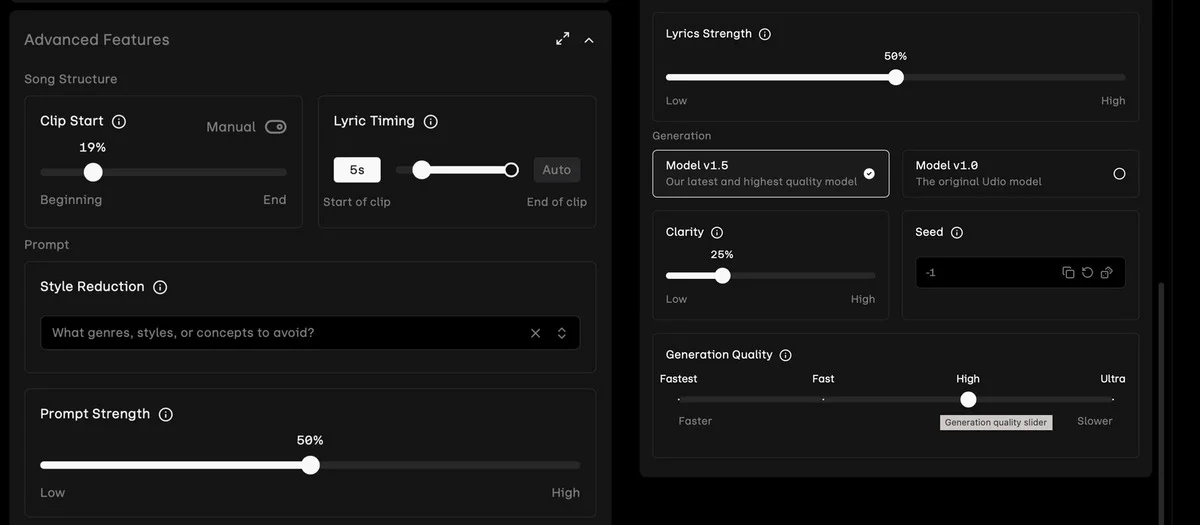Click the Generation Quality info icon
The height and width of the screenshot is (525, 1200).
click(786, 355)
